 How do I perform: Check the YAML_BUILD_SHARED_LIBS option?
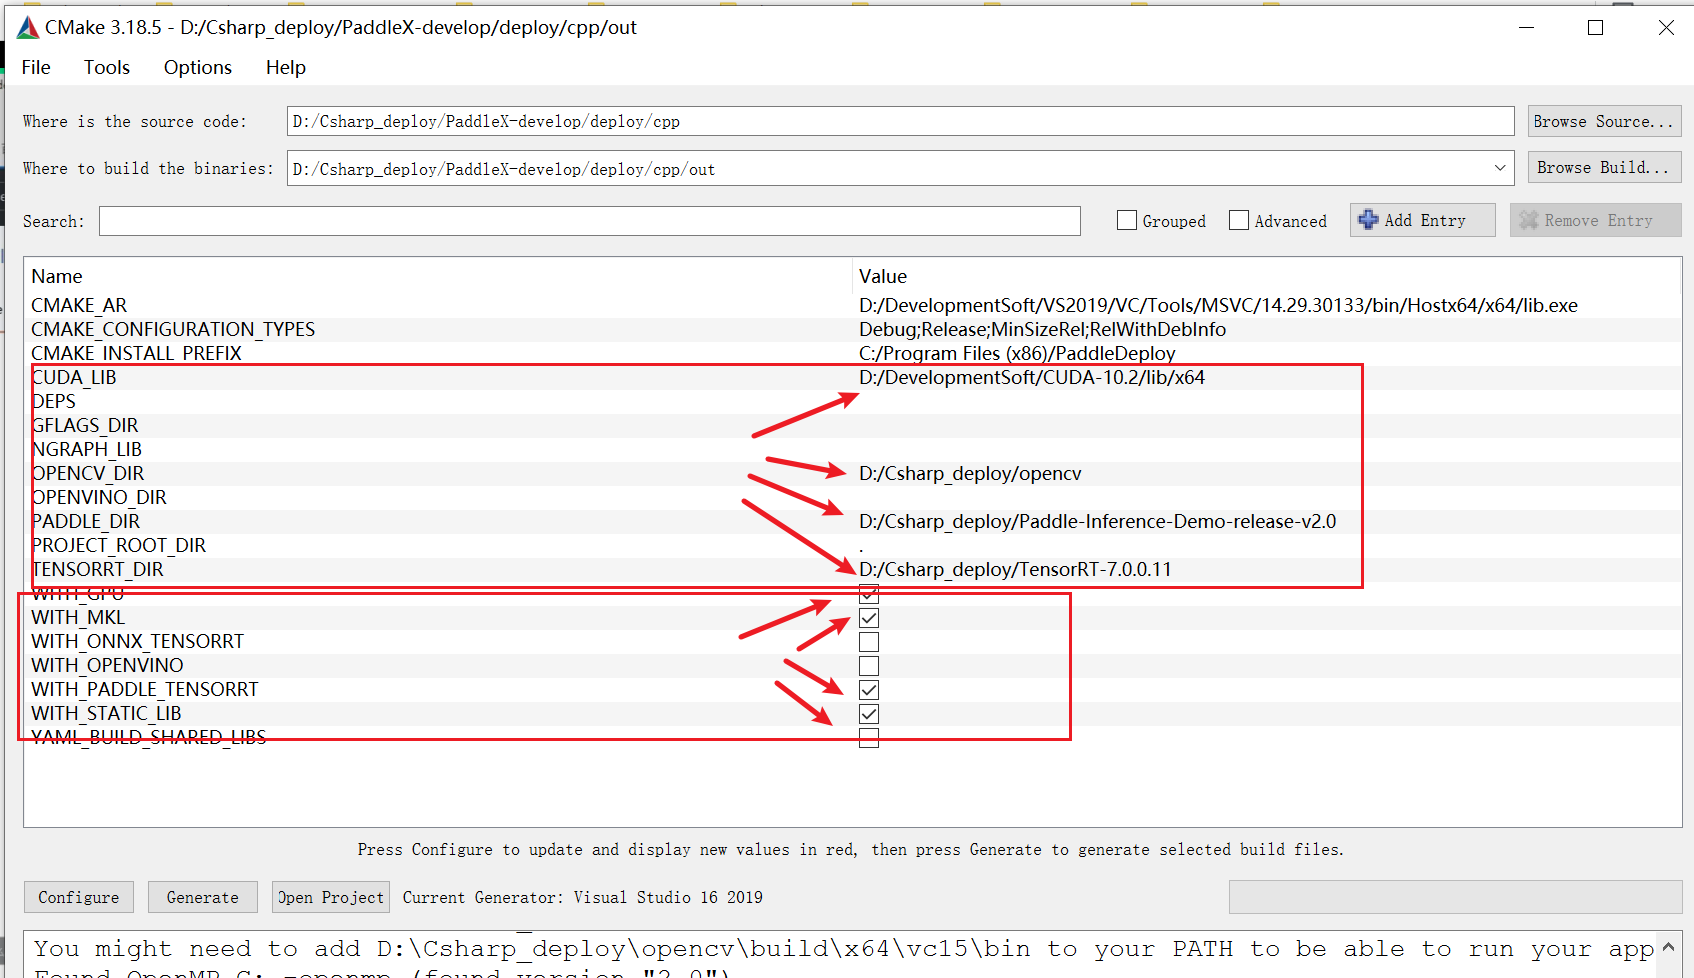[868, 737]
